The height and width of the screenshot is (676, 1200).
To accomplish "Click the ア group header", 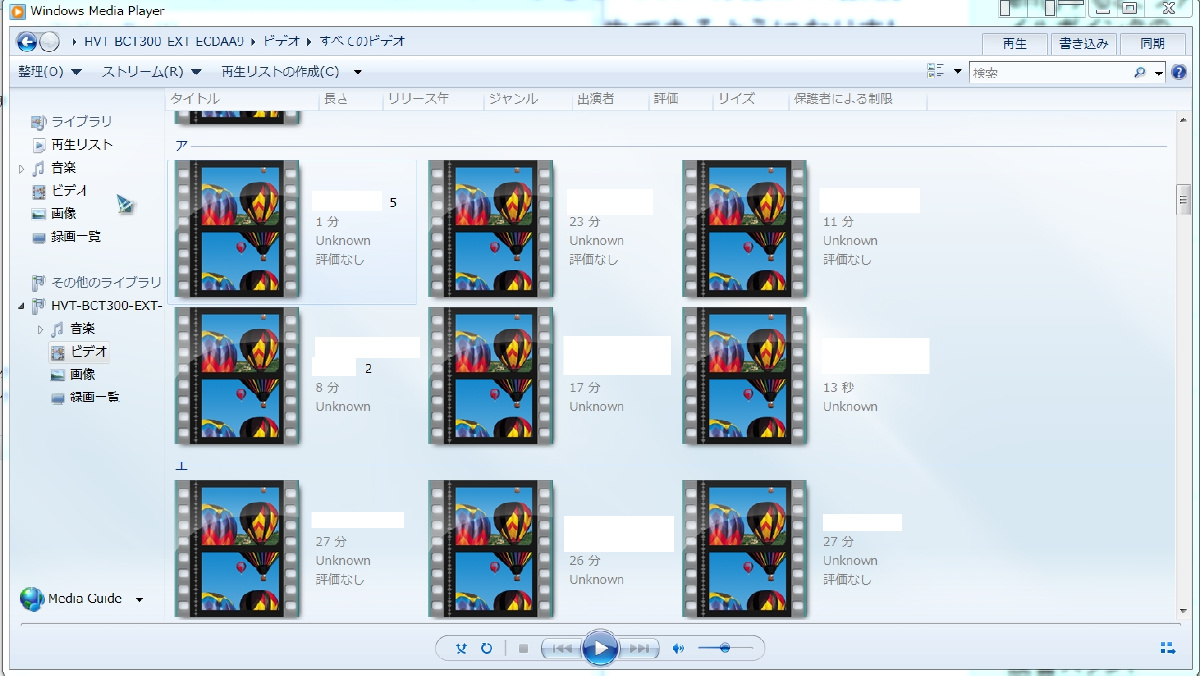I will 182,146.
